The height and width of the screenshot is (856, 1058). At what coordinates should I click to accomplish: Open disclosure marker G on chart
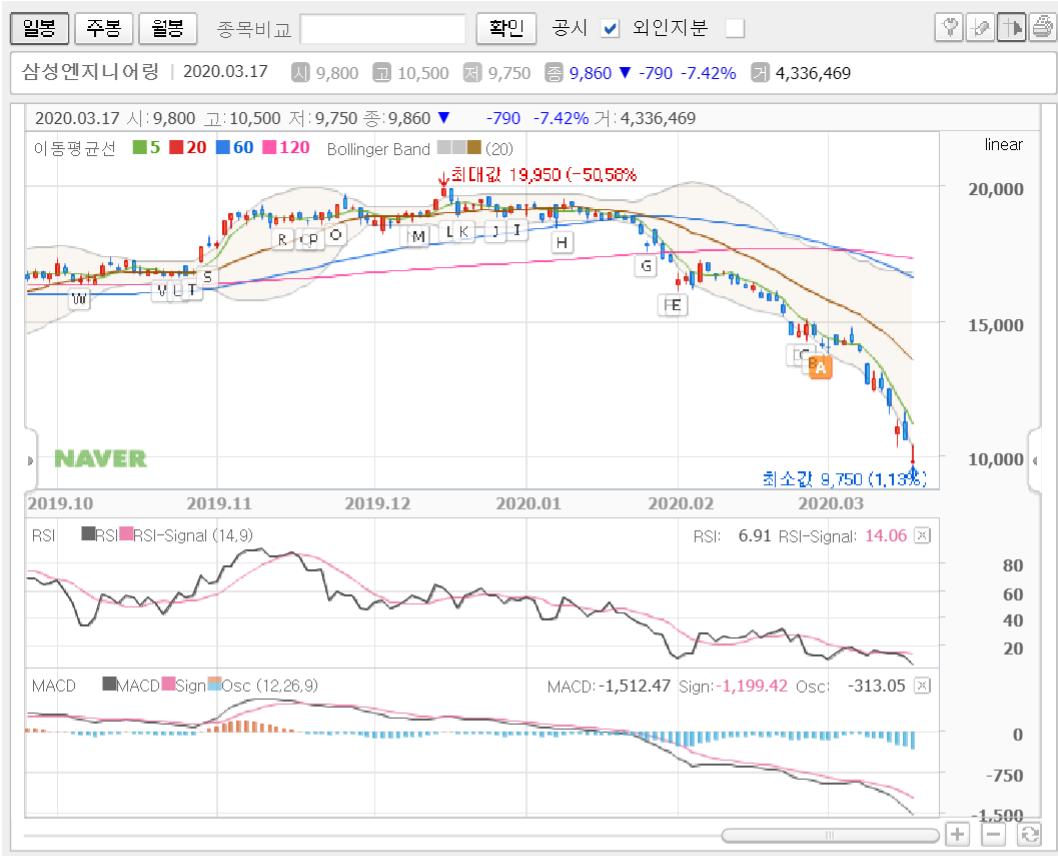(x=646, y=266)
